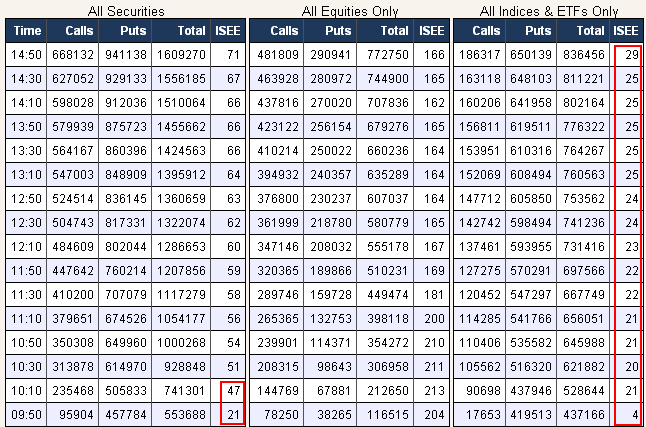Screen dimensions: 646x427
Task: Click the 'All Indices & ETFs Only' title
Action: pos(549,11)
